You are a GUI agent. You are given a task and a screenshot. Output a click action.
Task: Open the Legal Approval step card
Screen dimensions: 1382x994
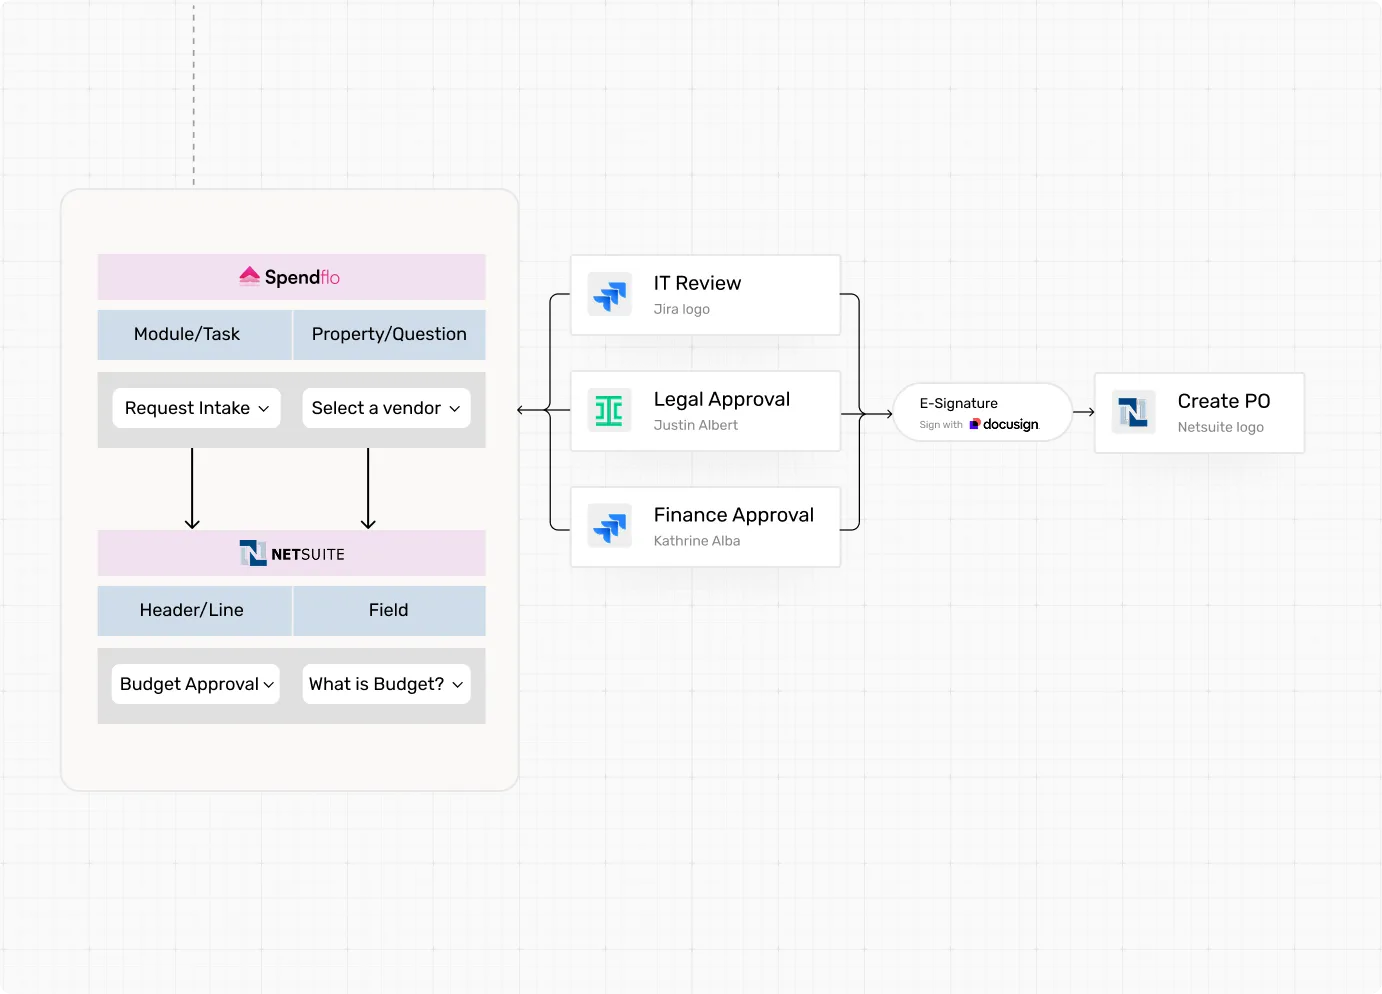tap(705, 411)
